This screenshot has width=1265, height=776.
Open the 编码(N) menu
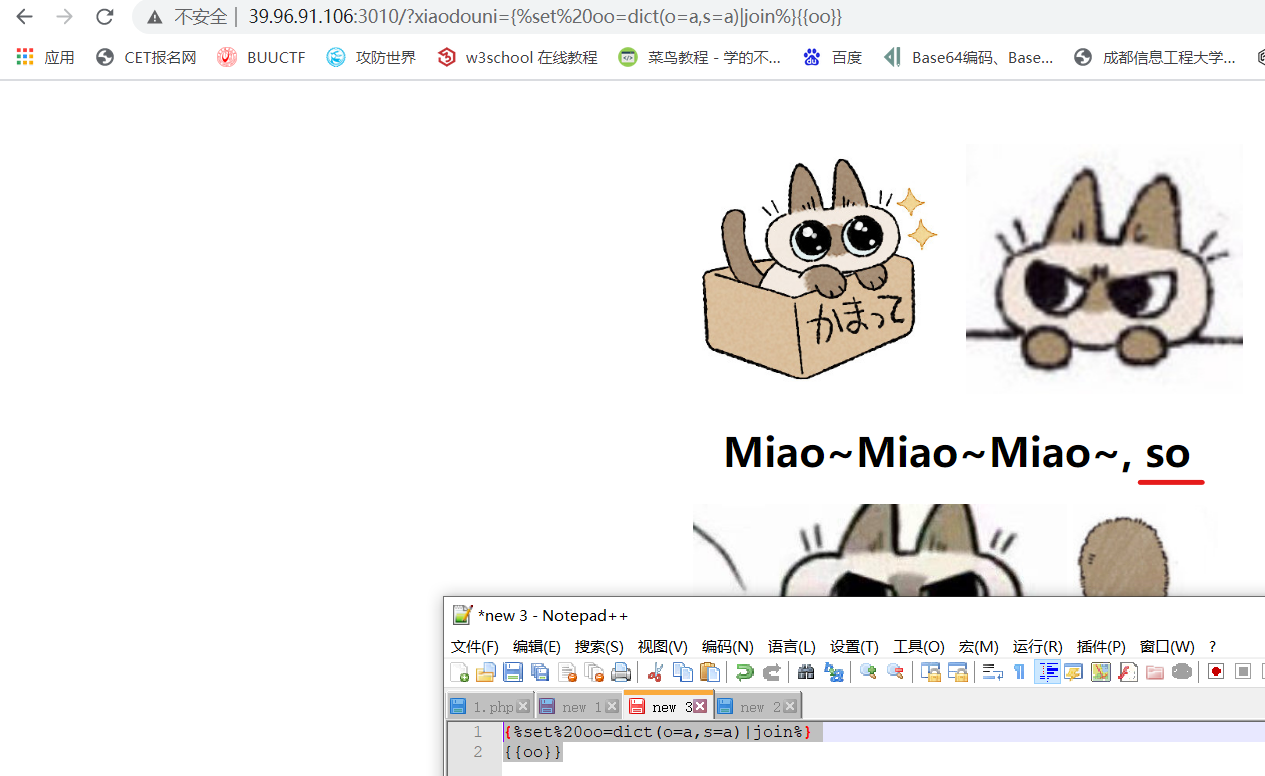point(728,647)
